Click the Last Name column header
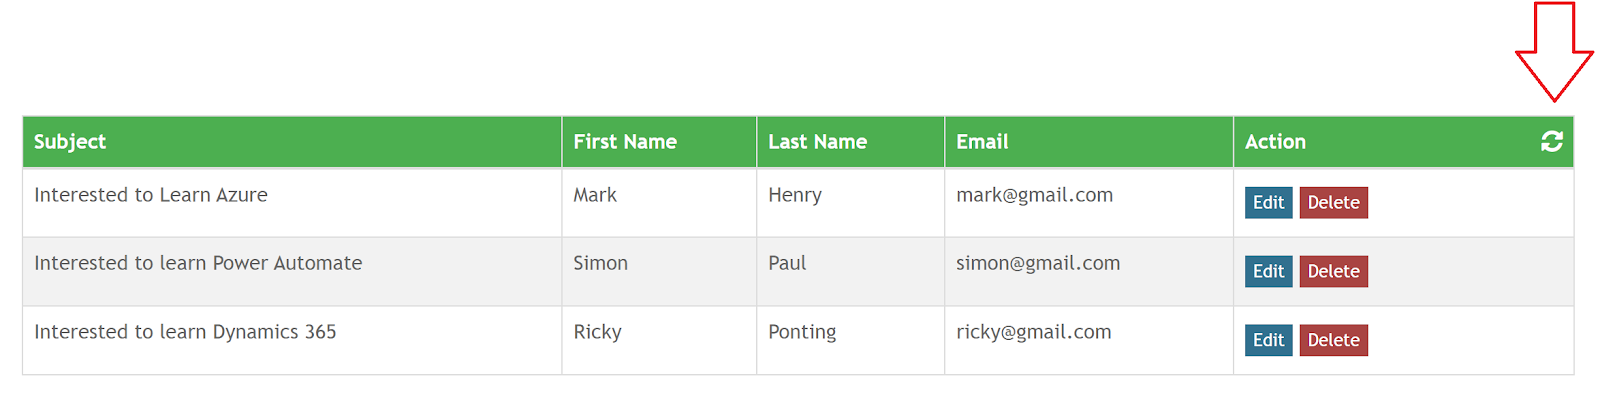 click(817, 142)
